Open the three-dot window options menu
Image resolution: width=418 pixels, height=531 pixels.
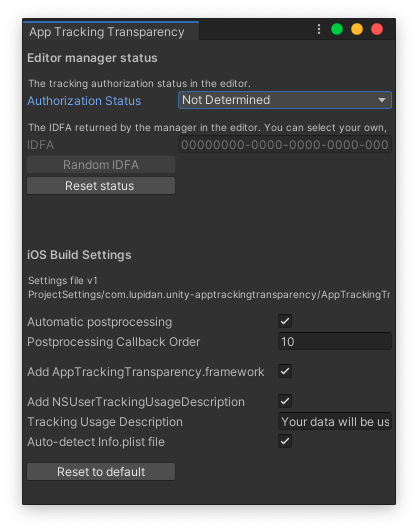click(x=318, y=29)
